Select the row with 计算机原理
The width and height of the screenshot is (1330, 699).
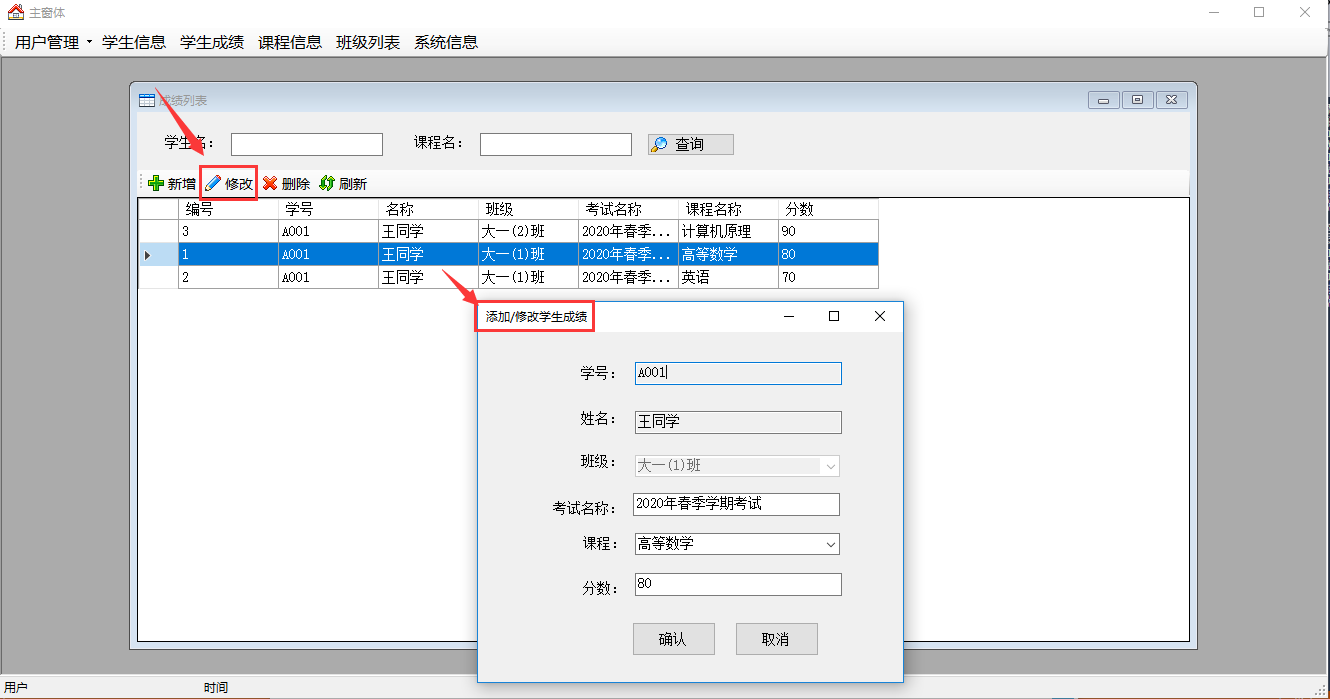pos(508,231)
